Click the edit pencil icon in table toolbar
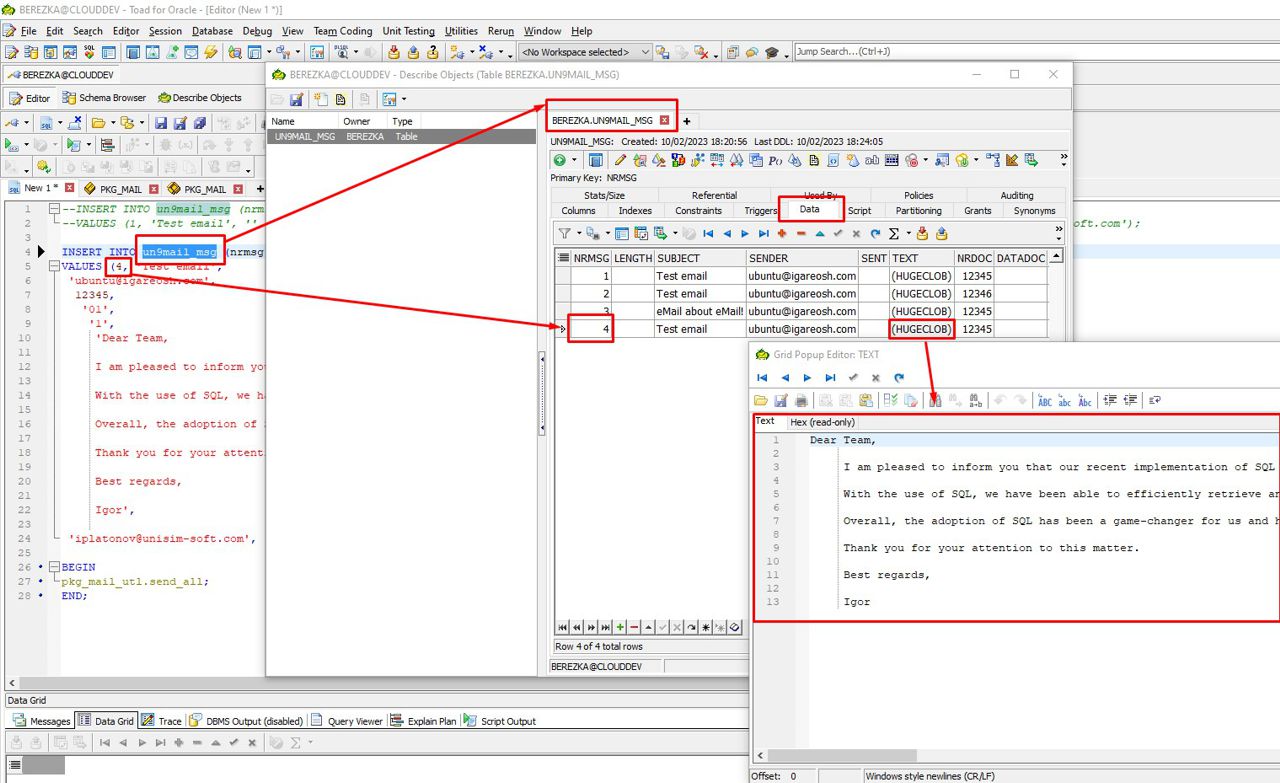Viewport: 1280px width, 783px height. (620, 160)
